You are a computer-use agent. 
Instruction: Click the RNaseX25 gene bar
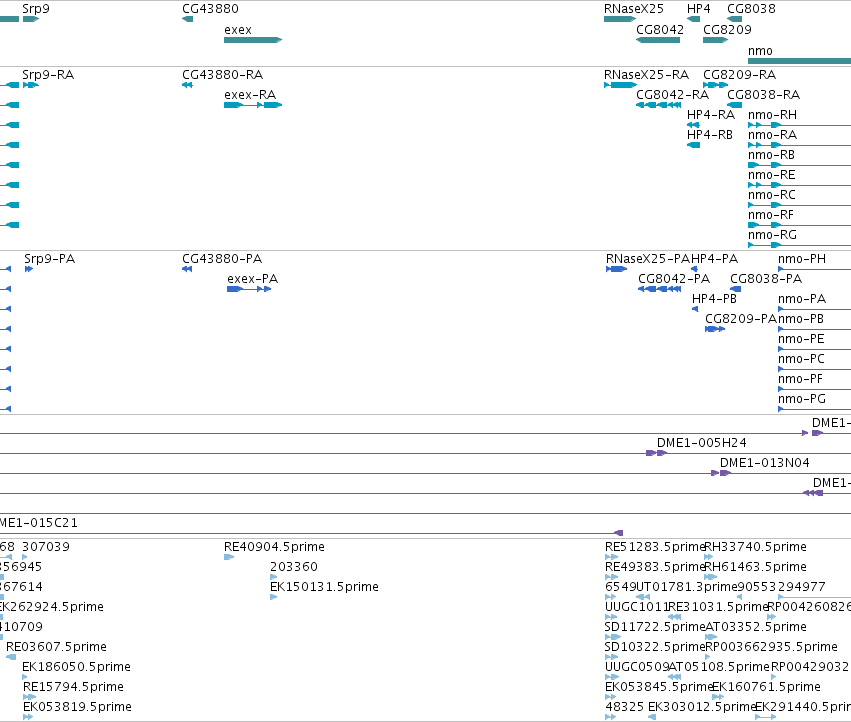[620, 19]
